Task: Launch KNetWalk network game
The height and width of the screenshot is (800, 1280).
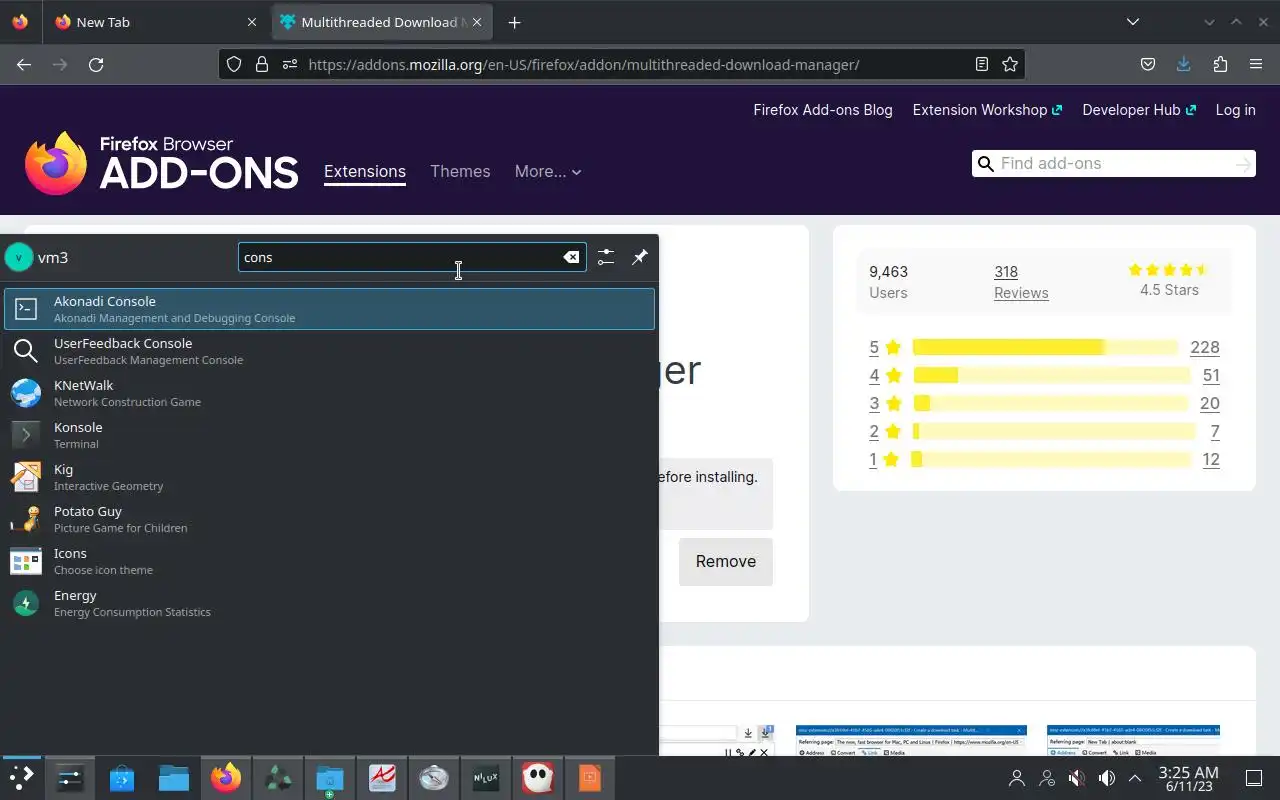Action: coord(329,393)
